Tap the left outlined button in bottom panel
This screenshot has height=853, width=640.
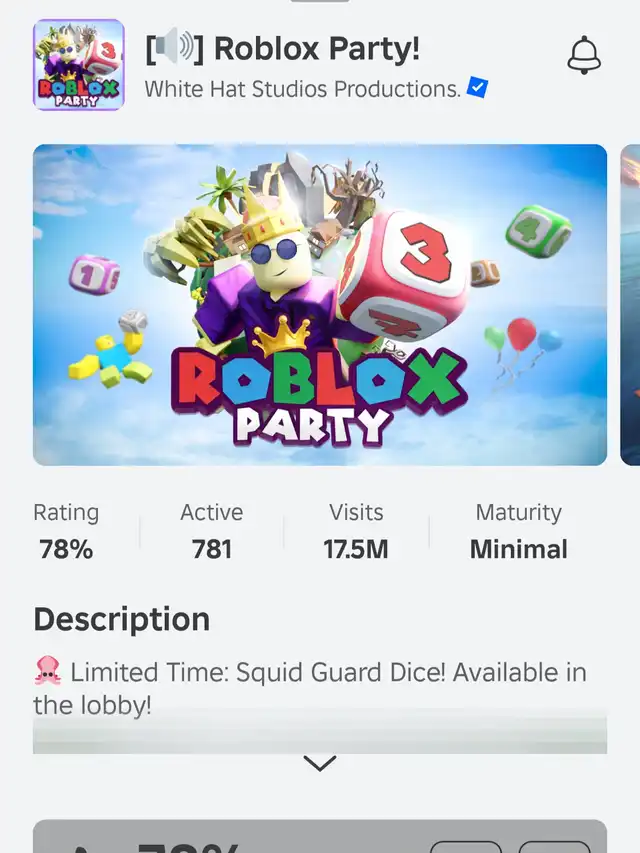tap(466, 848)
